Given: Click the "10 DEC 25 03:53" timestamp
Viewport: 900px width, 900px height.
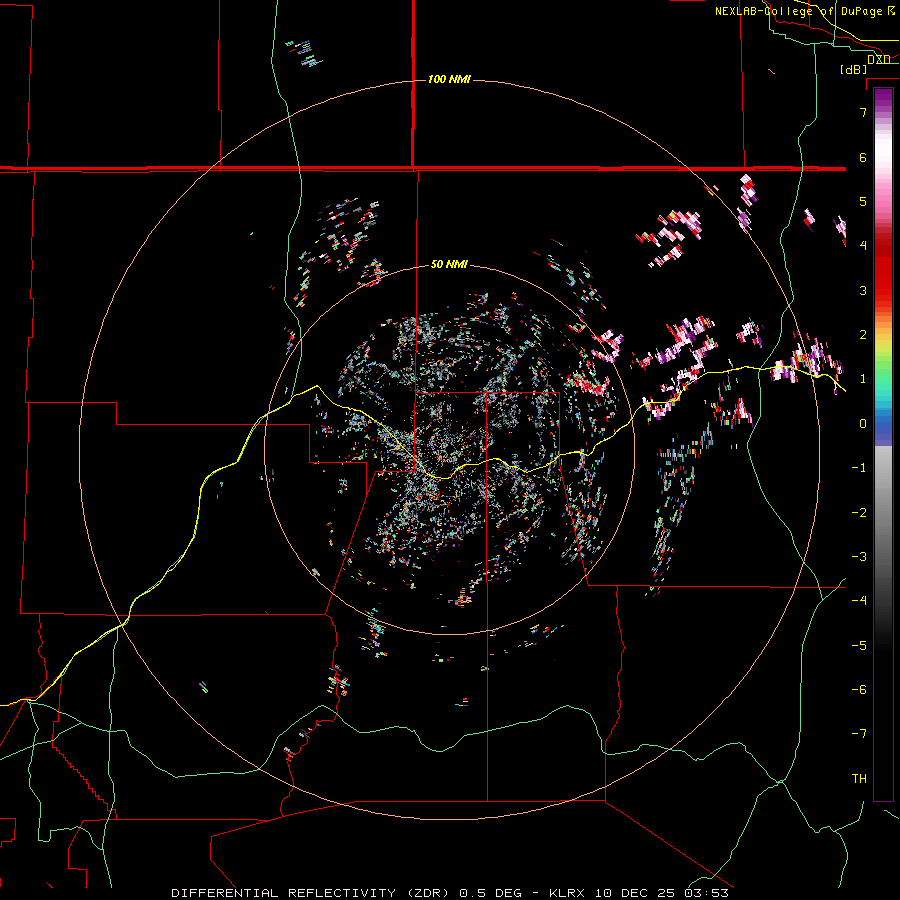Looking at the screenshot, I should coord(662,893).
